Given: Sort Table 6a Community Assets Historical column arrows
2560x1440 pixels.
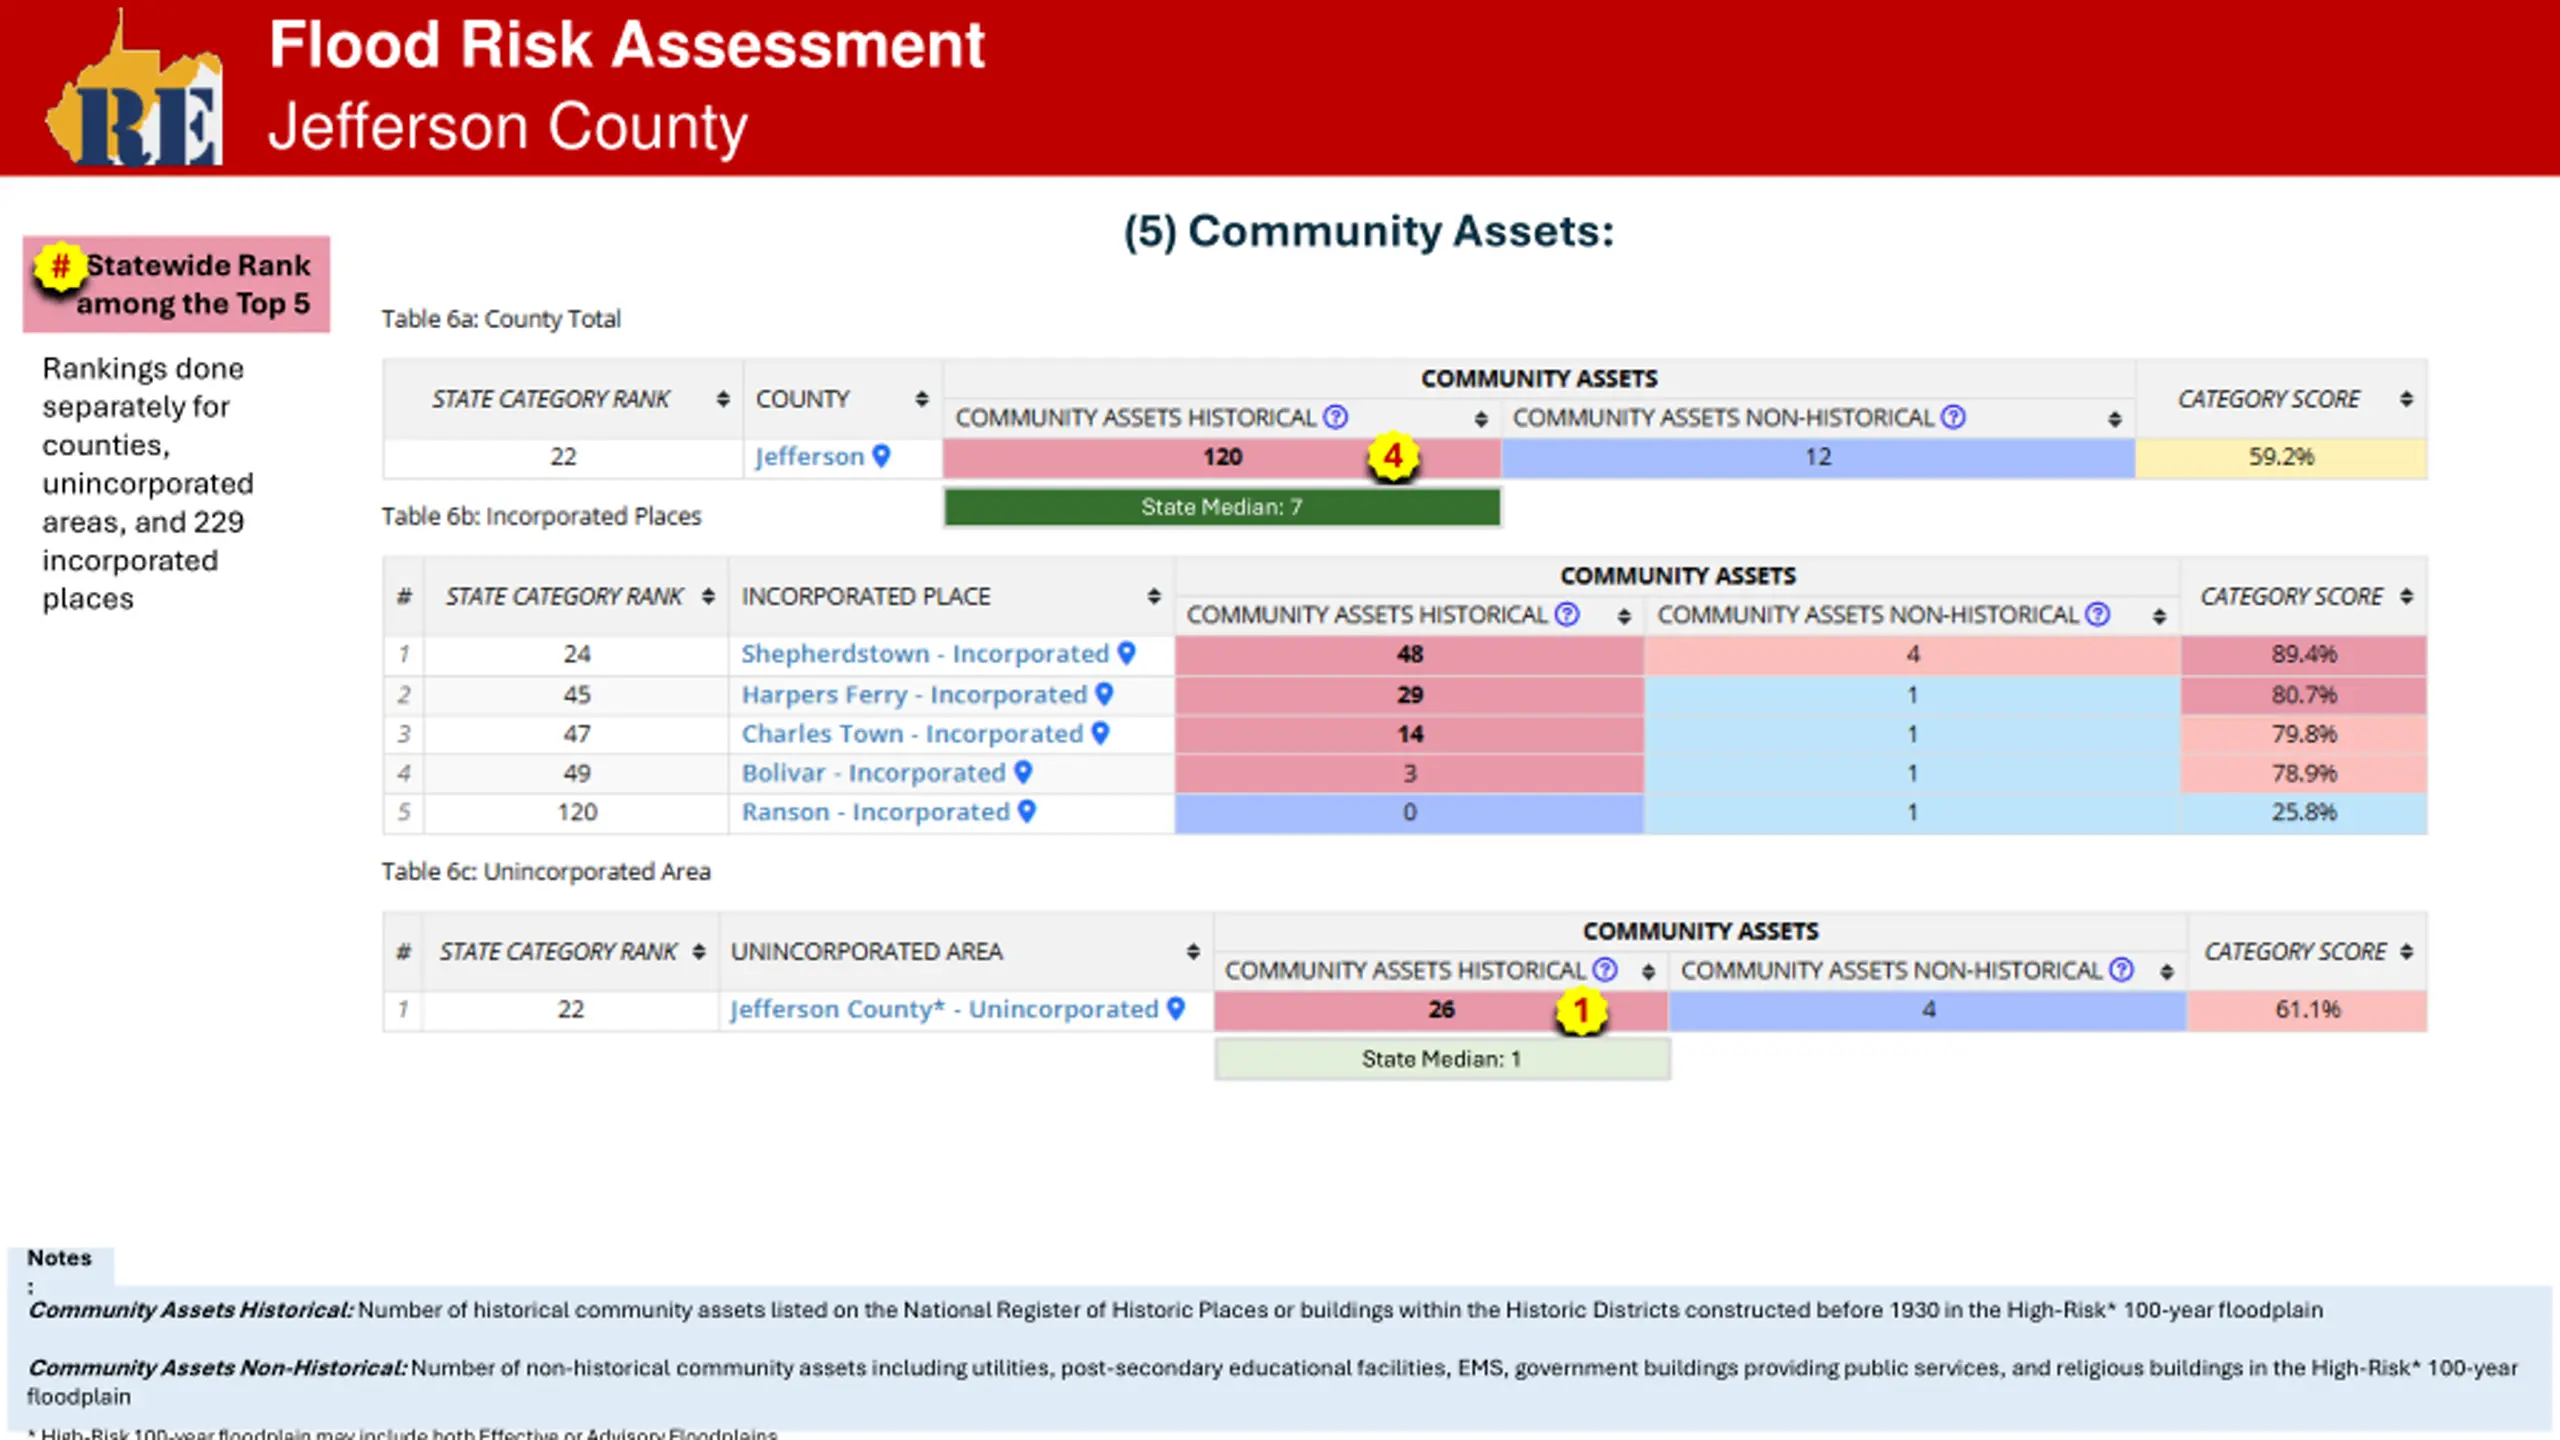Looking at the screenshot, I should 1481,419.
